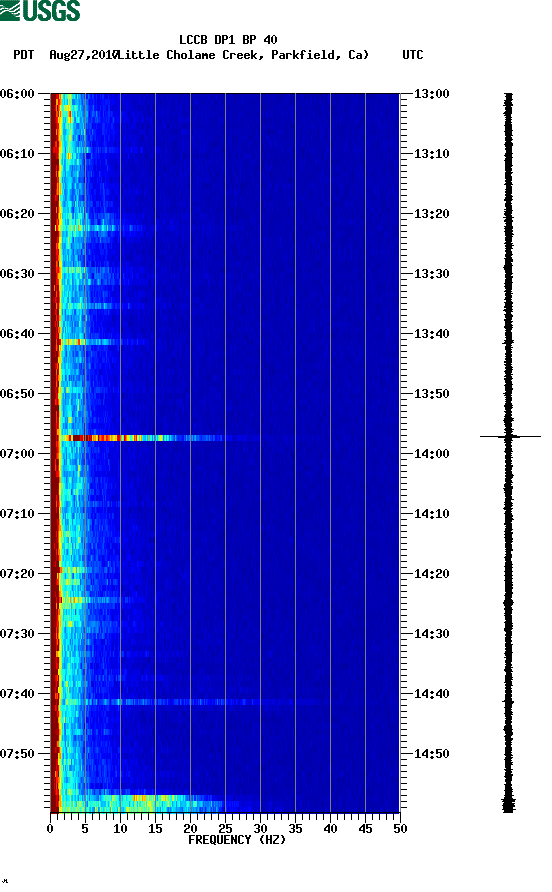This screenshot has width=552, height=892.
Task: Click the 20 Hz frequency tick label
Action: tap(190, 829)
